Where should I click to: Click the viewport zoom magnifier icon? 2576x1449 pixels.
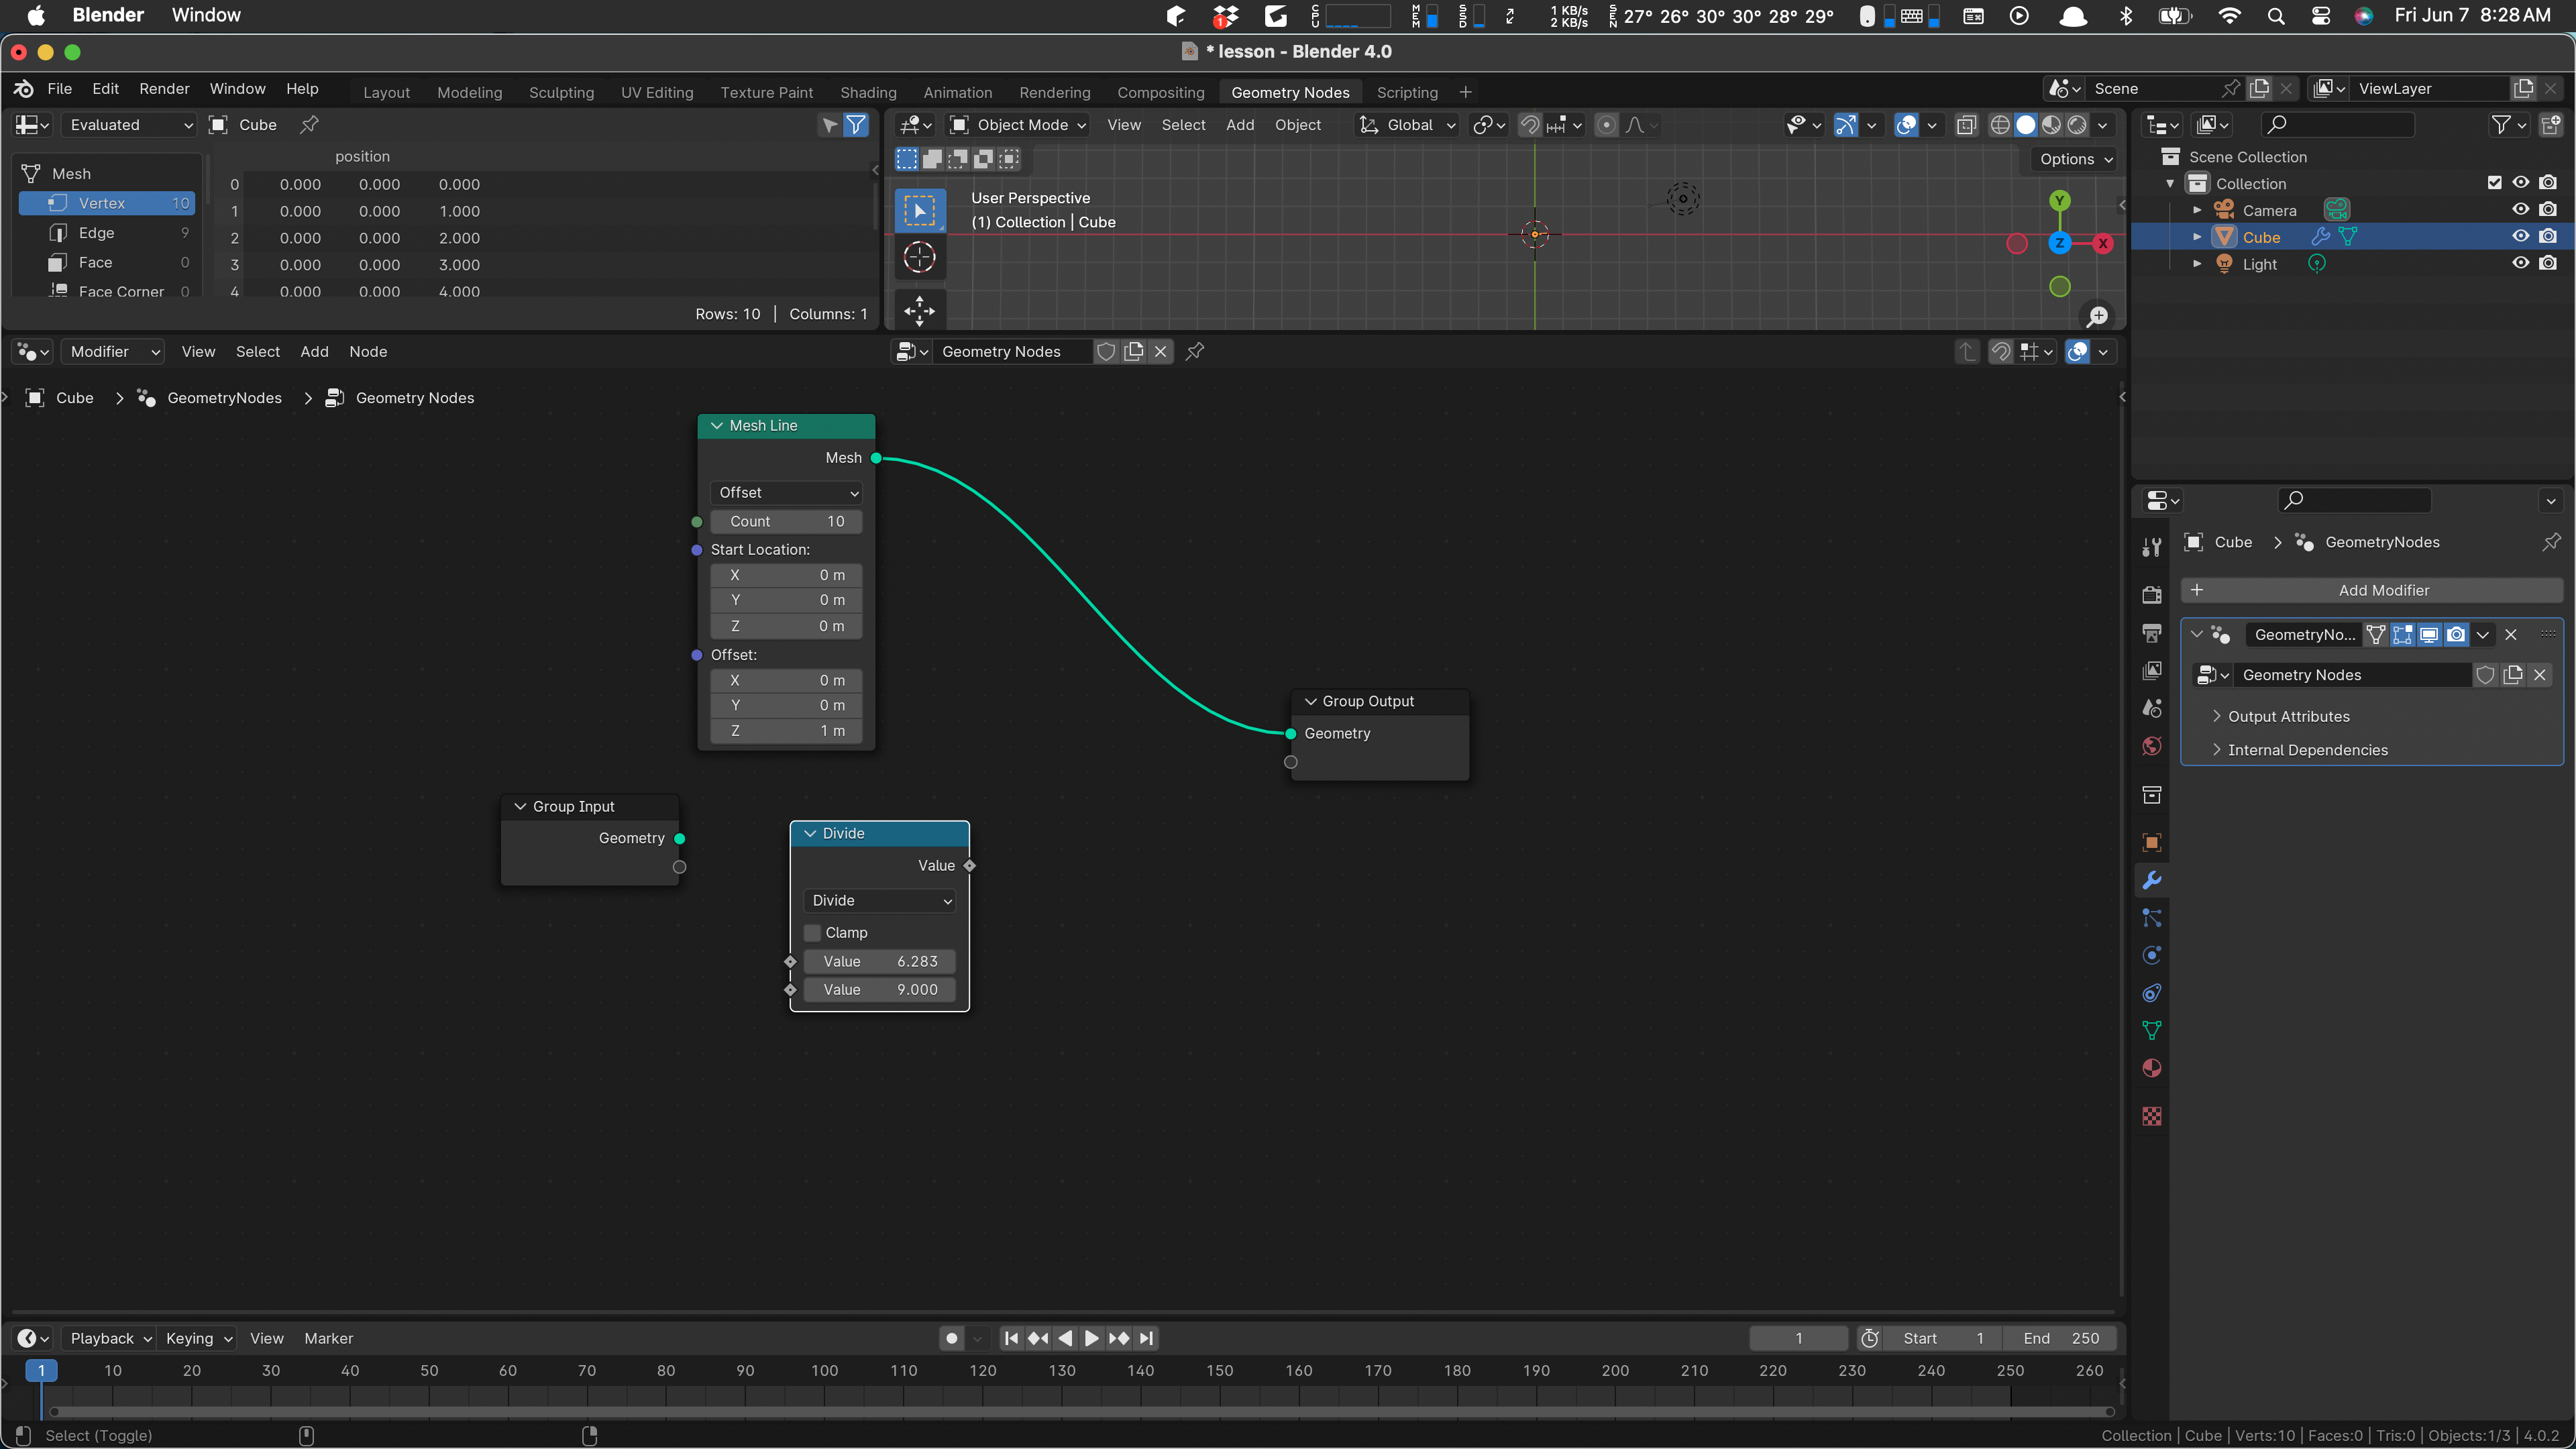tap(2097, 316)
